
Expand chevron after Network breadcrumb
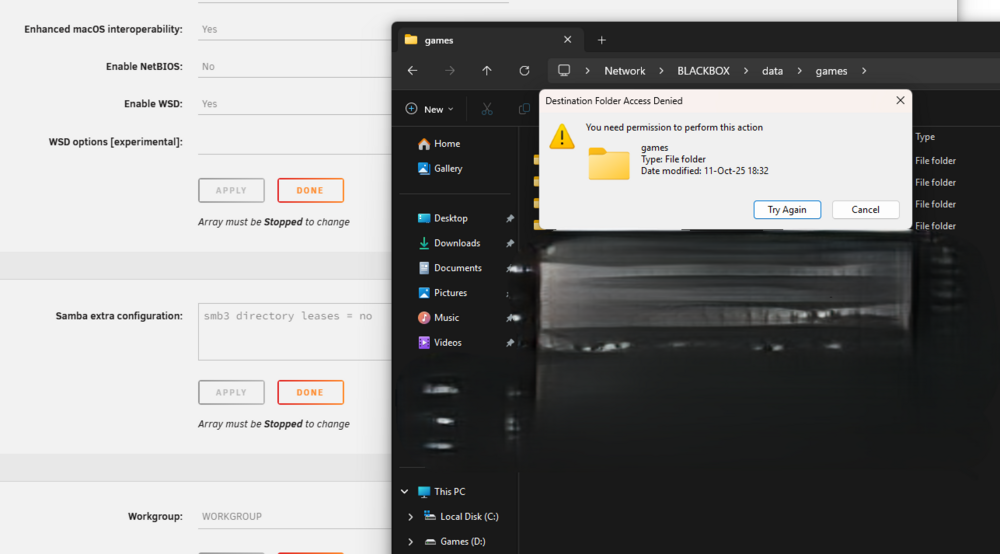[661, 71]
